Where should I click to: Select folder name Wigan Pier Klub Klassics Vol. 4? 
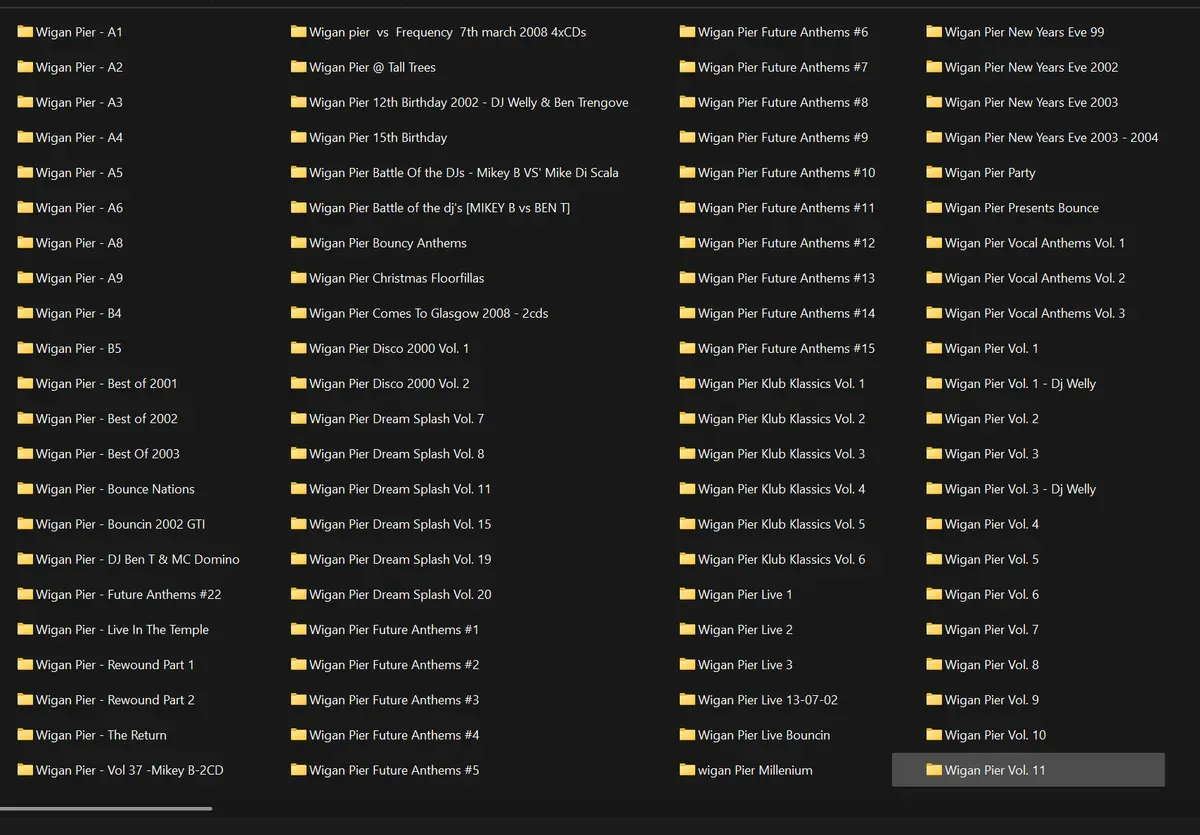coord(782,489)
